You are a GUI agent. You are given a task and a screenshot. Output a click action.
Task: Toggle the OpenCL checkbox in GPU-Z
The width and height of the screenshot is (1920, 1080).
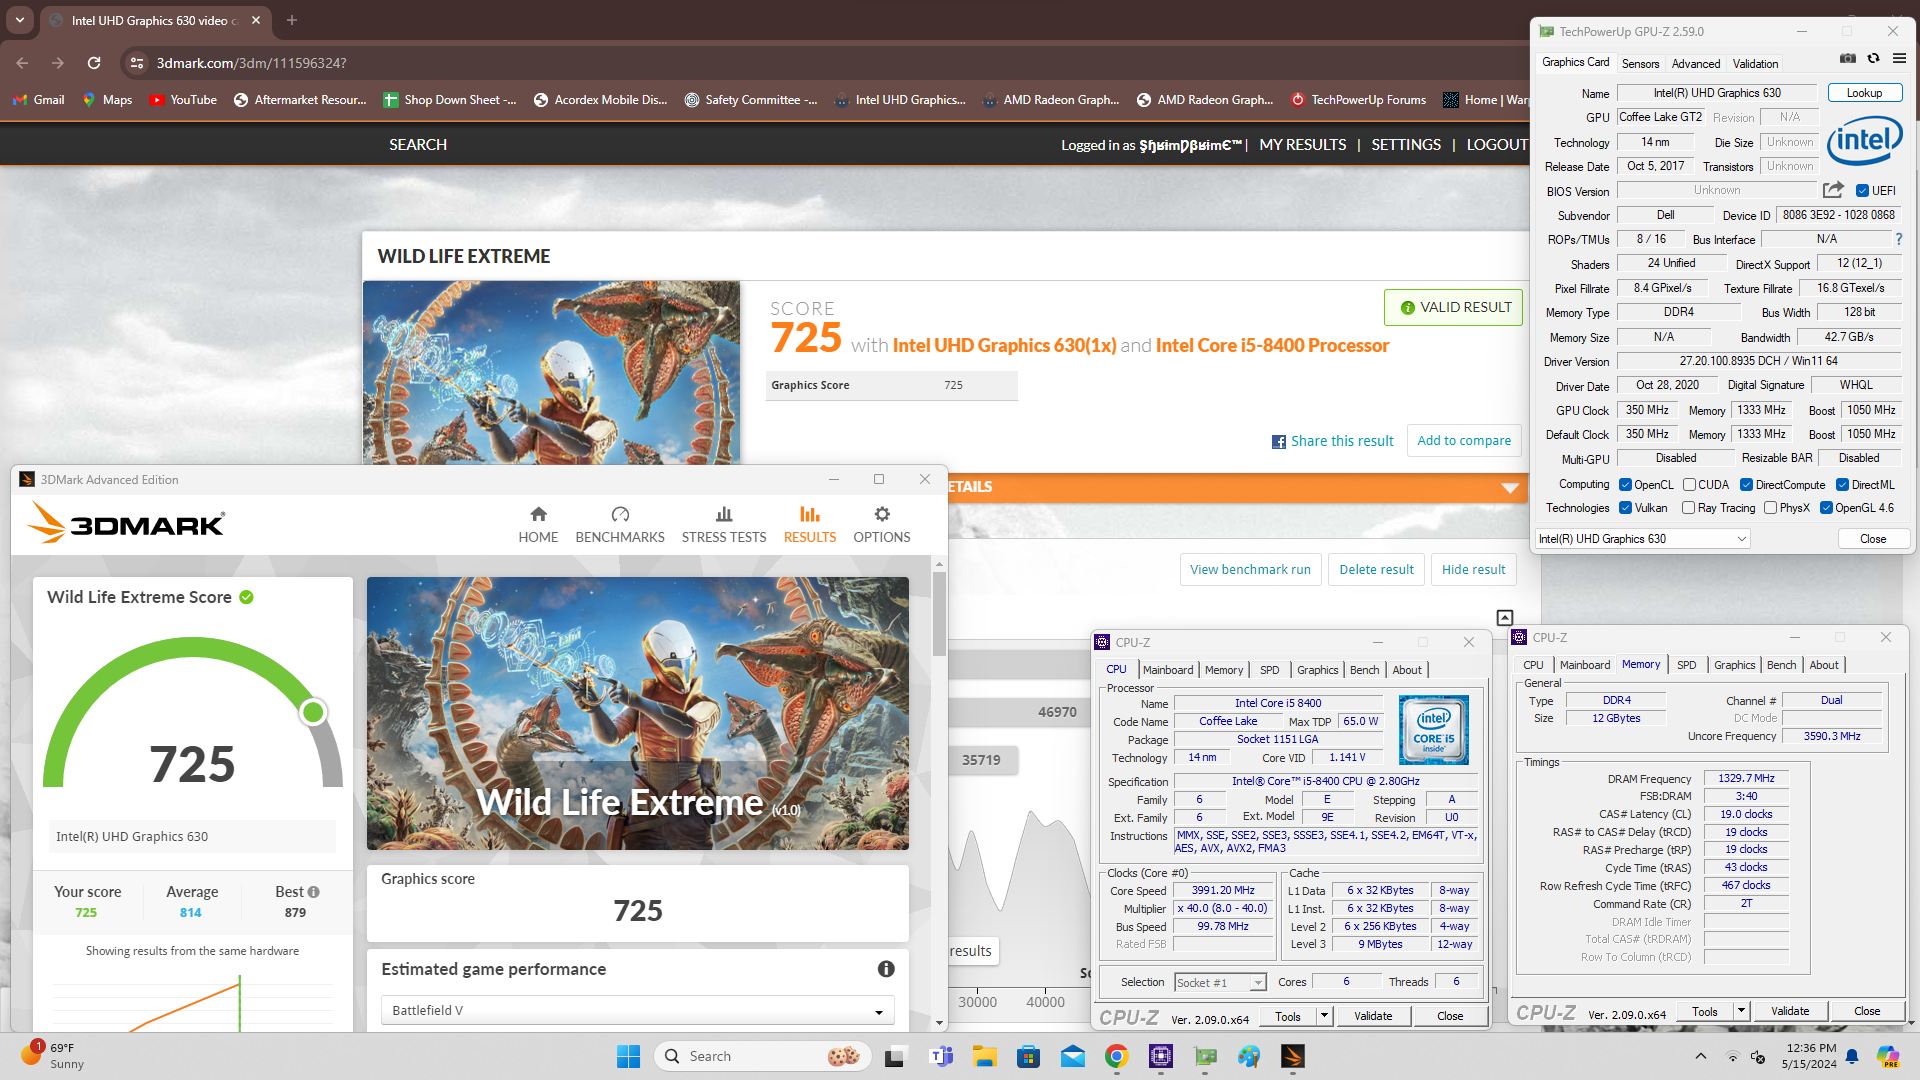pyautogui.click(x=1625, y=485)
